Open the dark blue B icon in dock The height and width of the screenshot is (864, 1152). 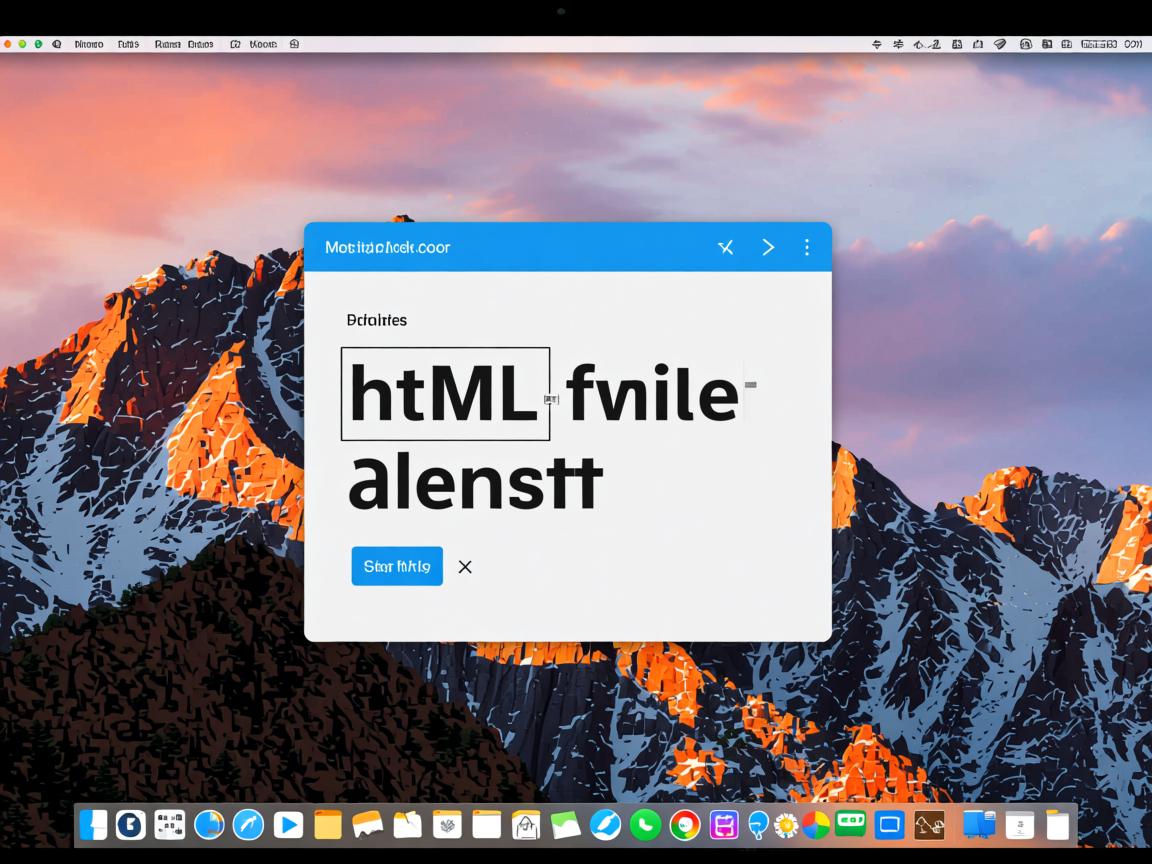tap(131, 824)
